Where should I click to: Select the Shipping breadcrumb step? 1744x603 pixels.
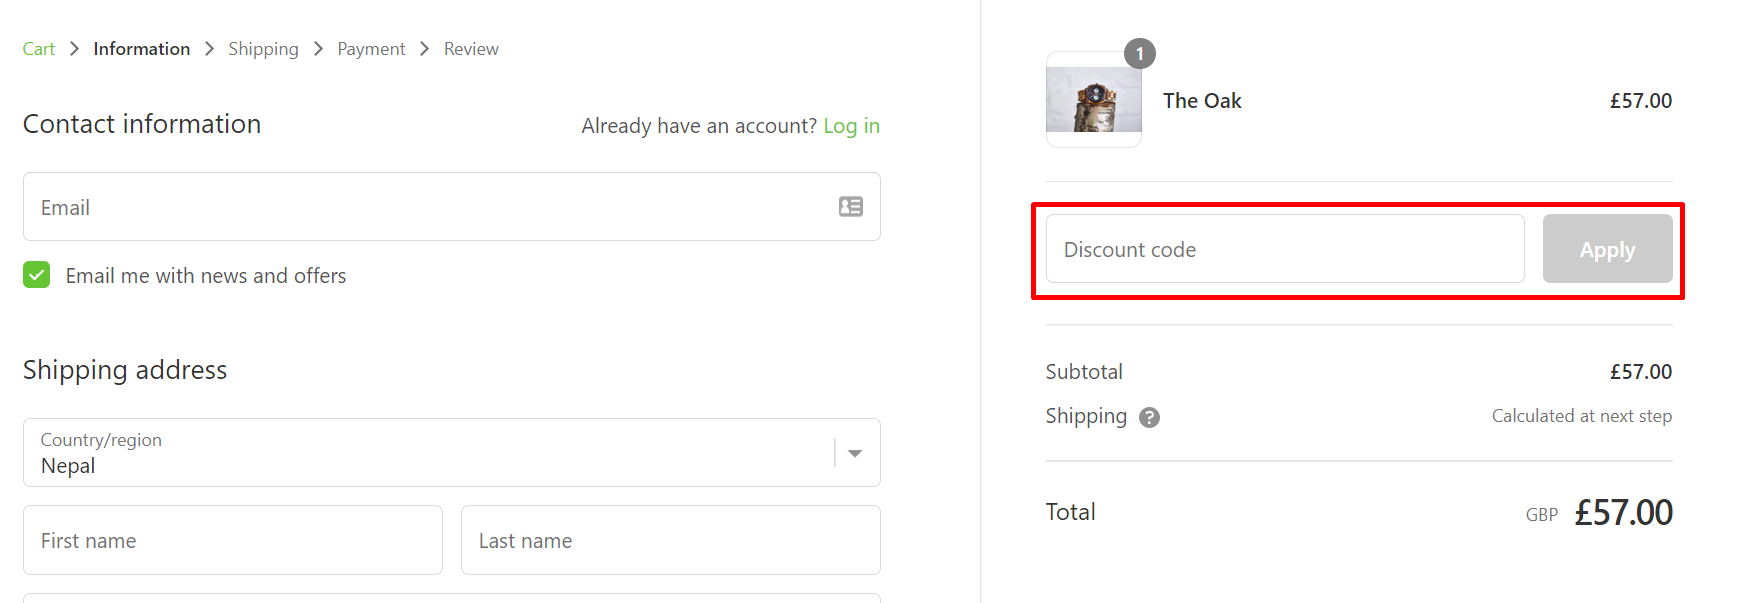[x=263, y=49]
